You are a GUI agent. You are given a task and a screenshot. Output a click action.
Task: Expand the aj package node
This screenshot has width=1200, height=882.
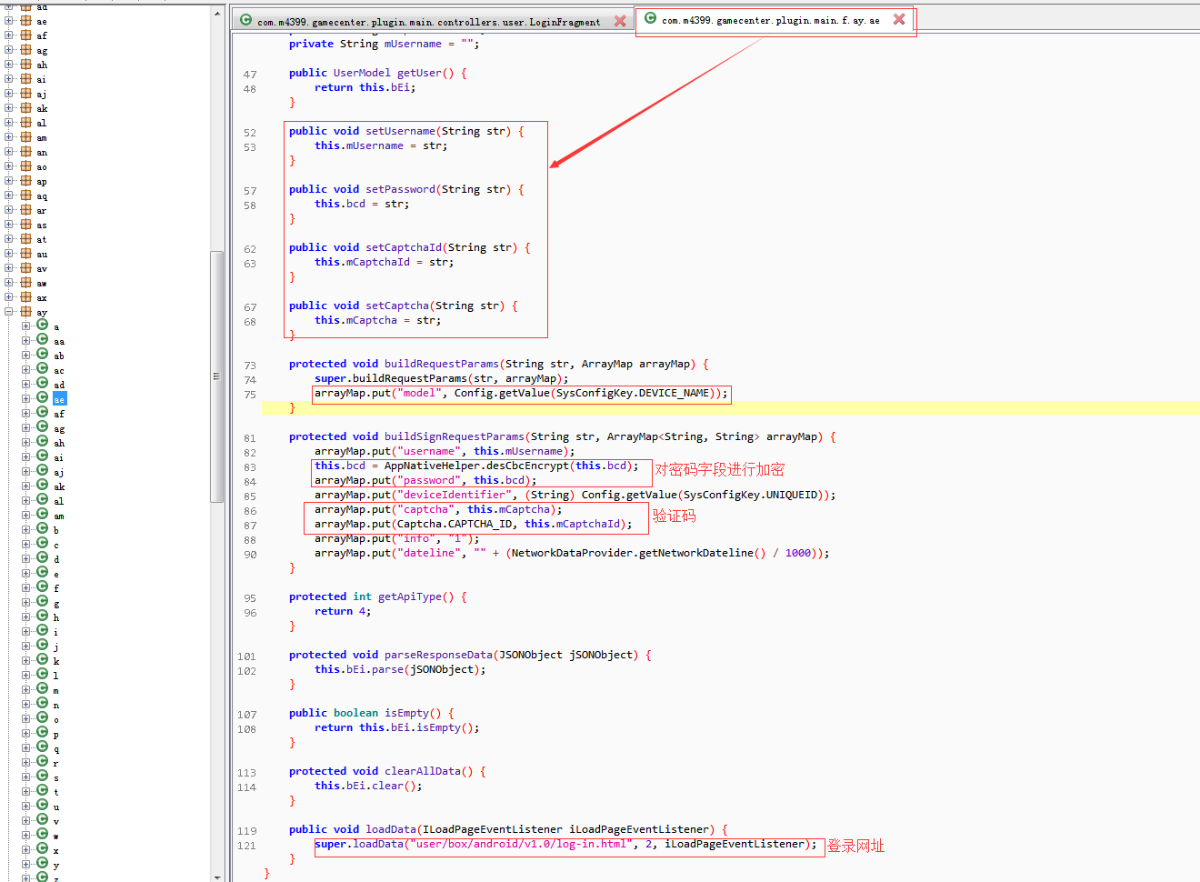coord(9,94)
